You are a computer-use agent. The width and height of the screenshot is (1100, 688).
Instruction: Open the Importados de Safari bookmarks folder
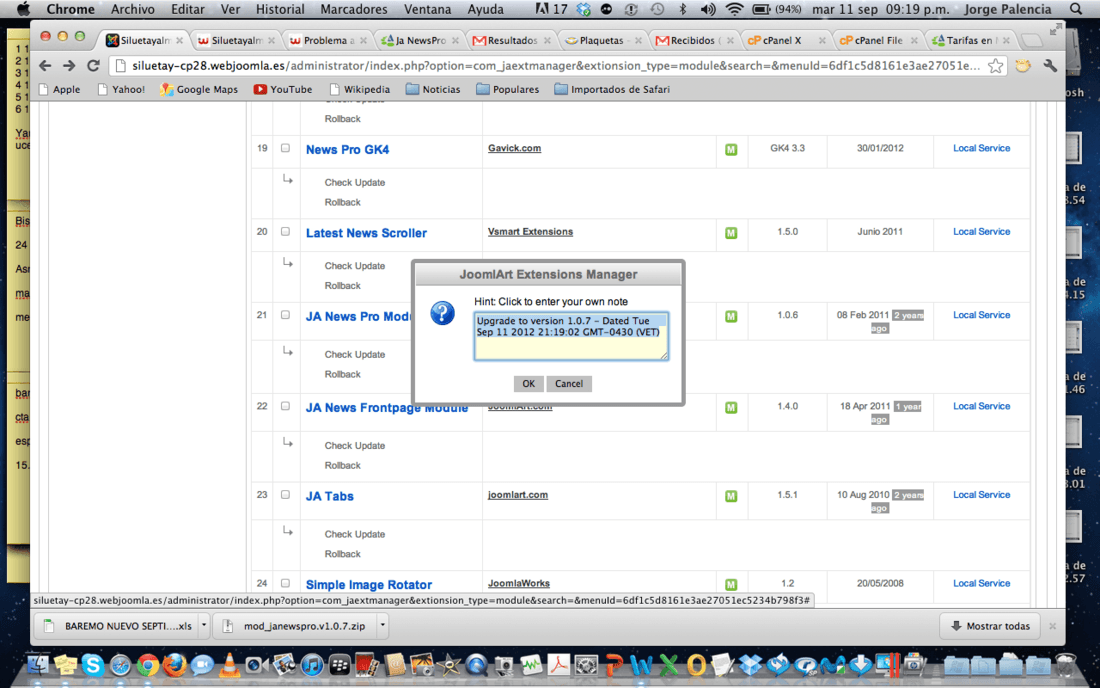tap(612, 89)
